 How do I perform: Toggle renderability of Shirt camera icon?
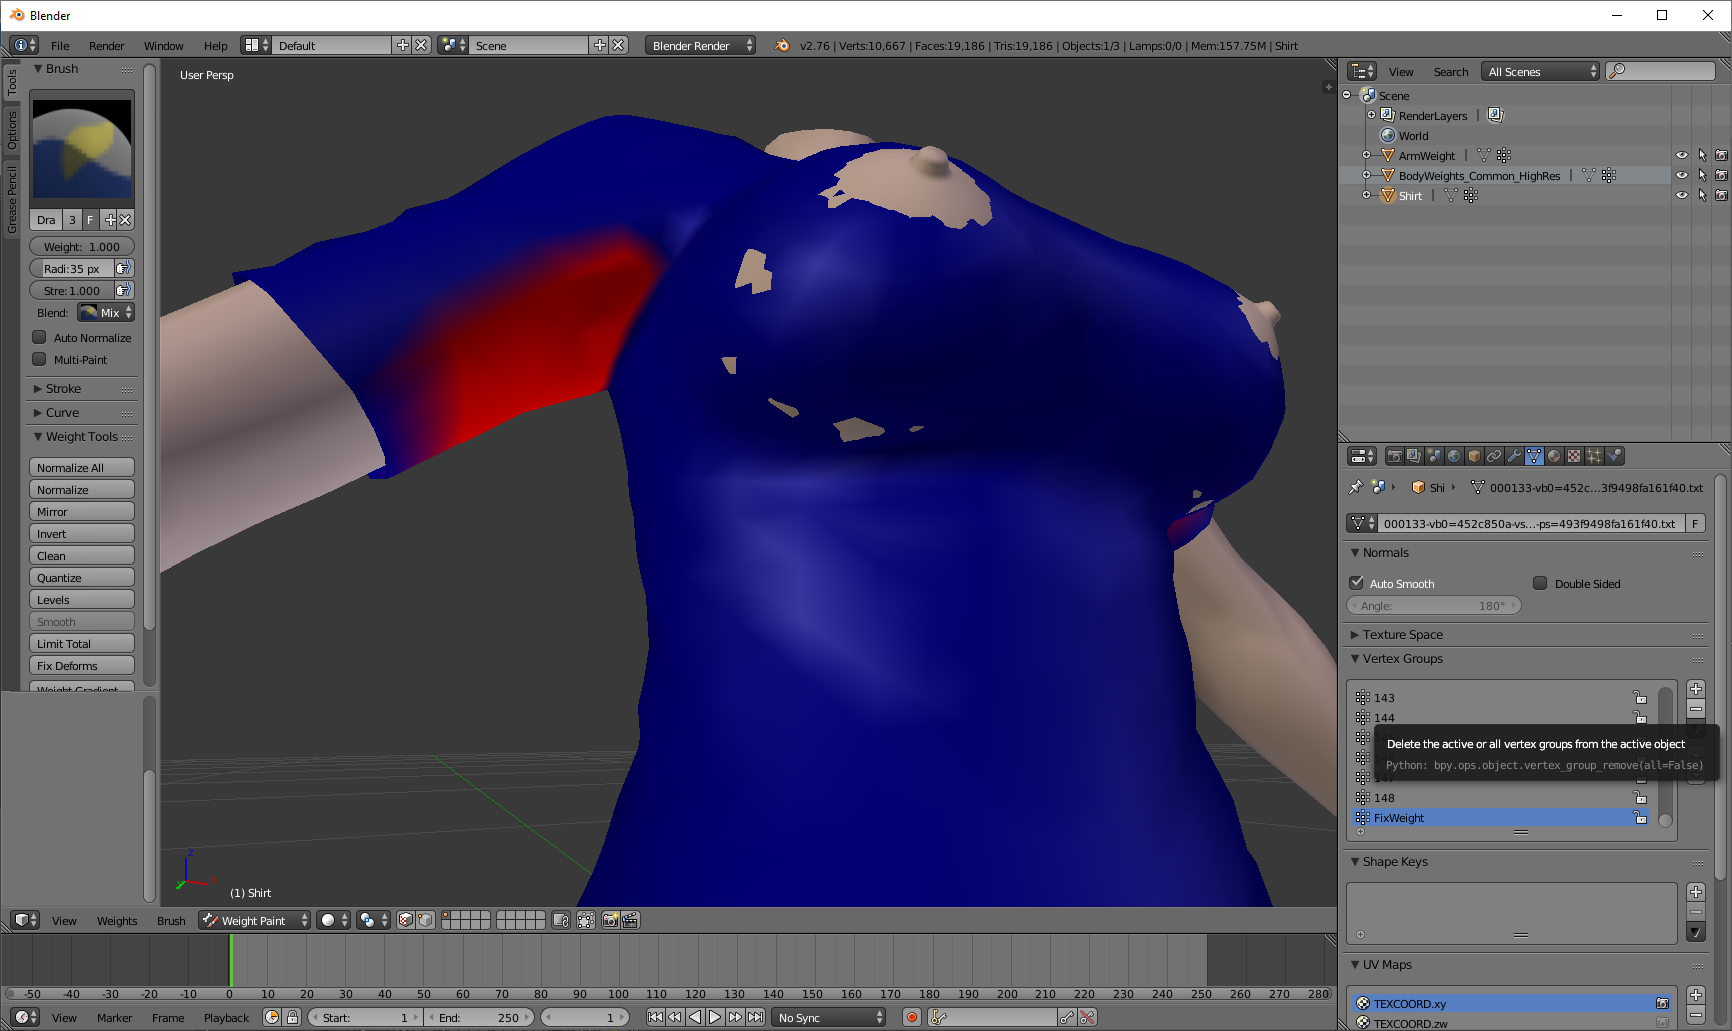point(1721,195)
